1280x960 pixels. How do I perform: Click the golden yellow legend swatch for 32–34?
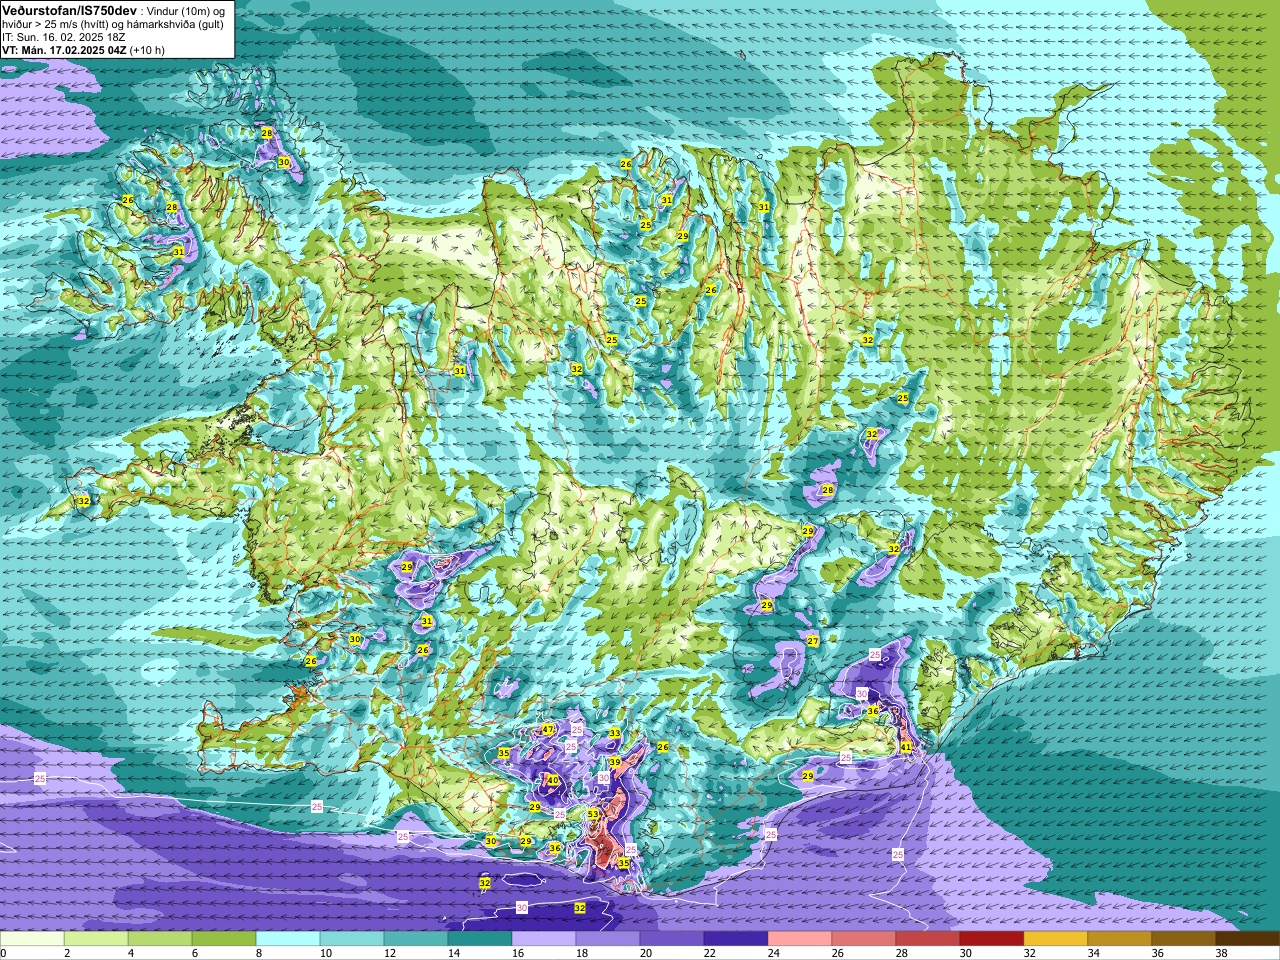pos(1056,939)
